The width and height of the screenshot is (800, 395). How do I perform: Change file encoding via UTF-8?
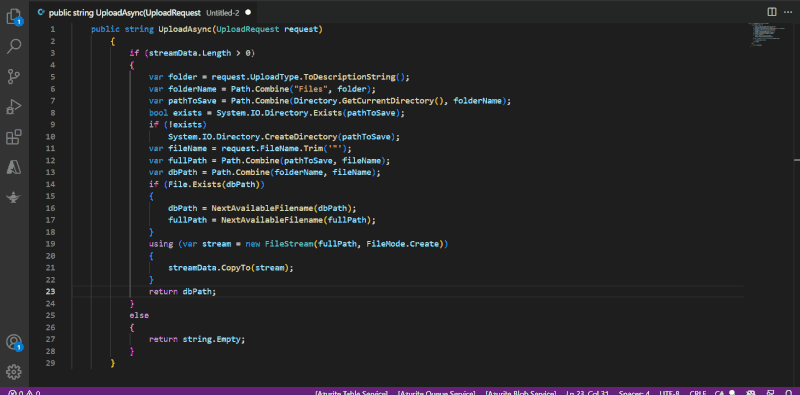669,392
